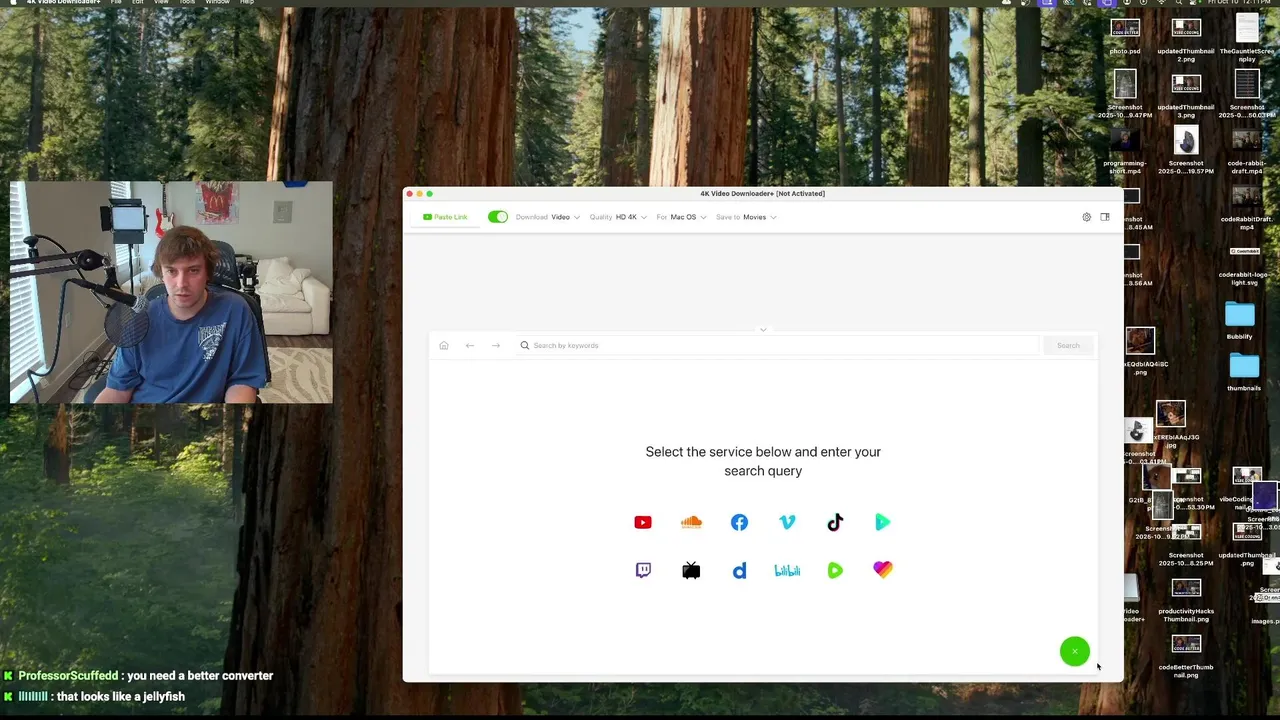Screen dimensions: 1280x720
Task: Collapse the browser panel with chevron
Action: point(763,329)
